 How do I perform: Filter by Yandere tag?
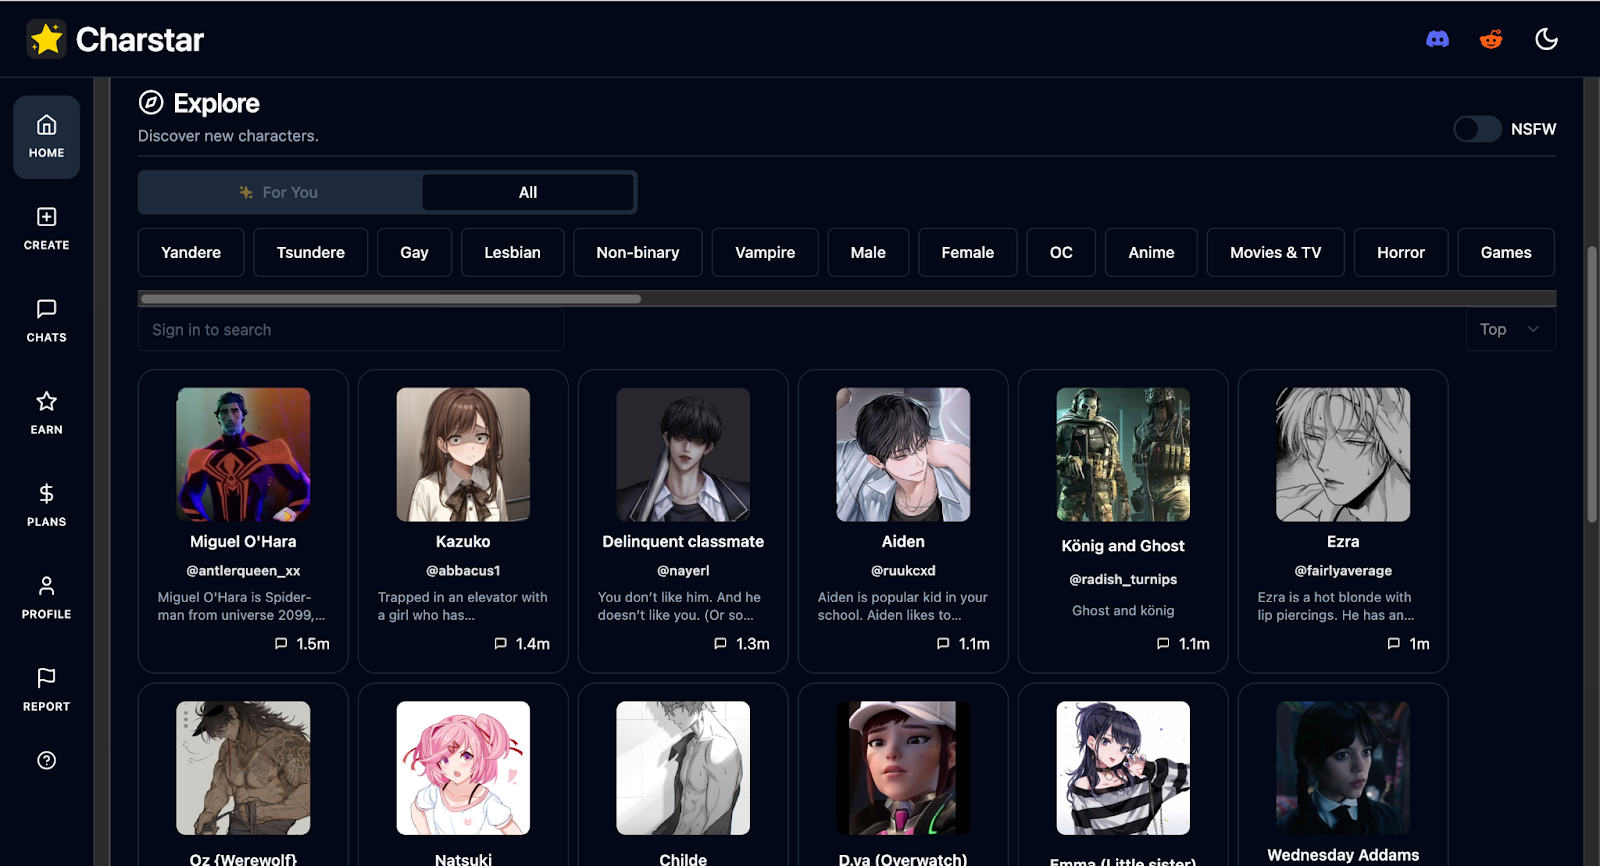[191, 252]
